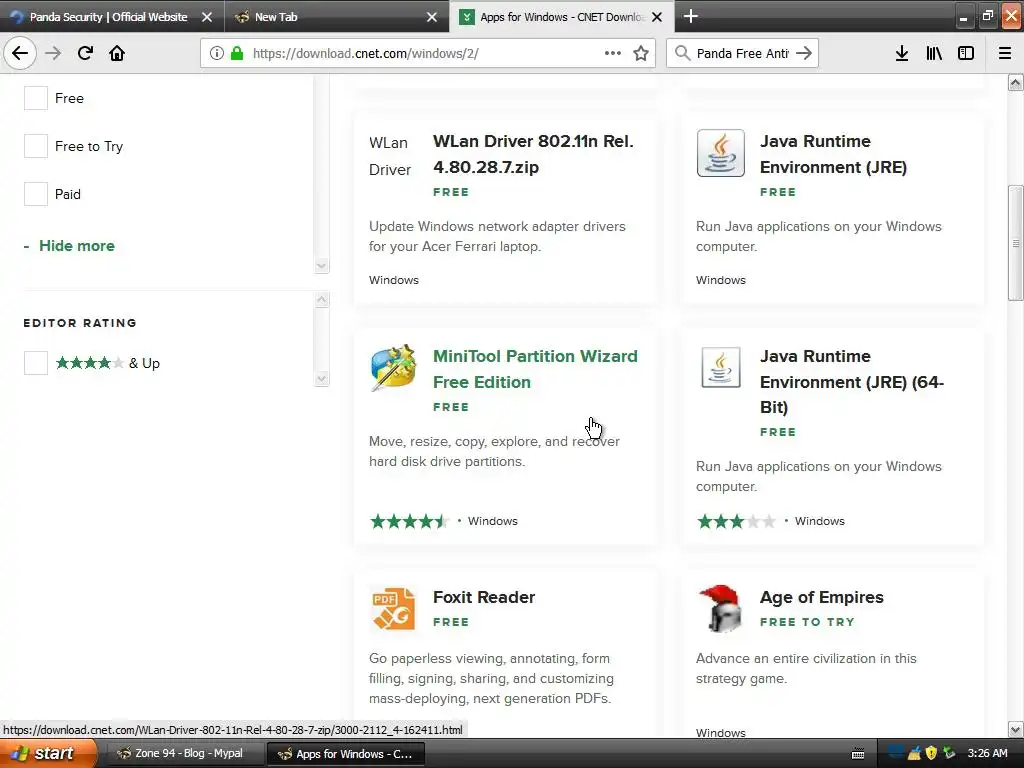Image resolution: width=1024 pixels, height=768 pixels.
Task: Click editor rating list scroll down arrow
Action: pos(321,379)
